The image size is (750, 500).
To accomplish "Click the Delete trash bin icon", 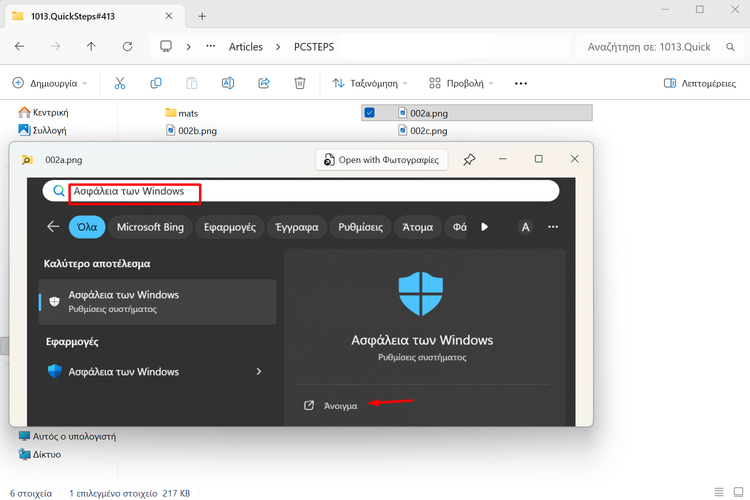I will pyautogui.click(x=299, y=83).
